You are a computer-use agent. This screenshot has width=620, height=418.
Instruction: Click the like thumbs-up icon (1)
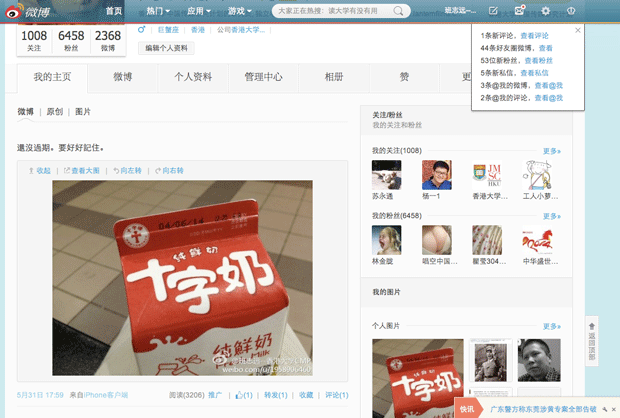pyautogui.click(x=239, y=395)
